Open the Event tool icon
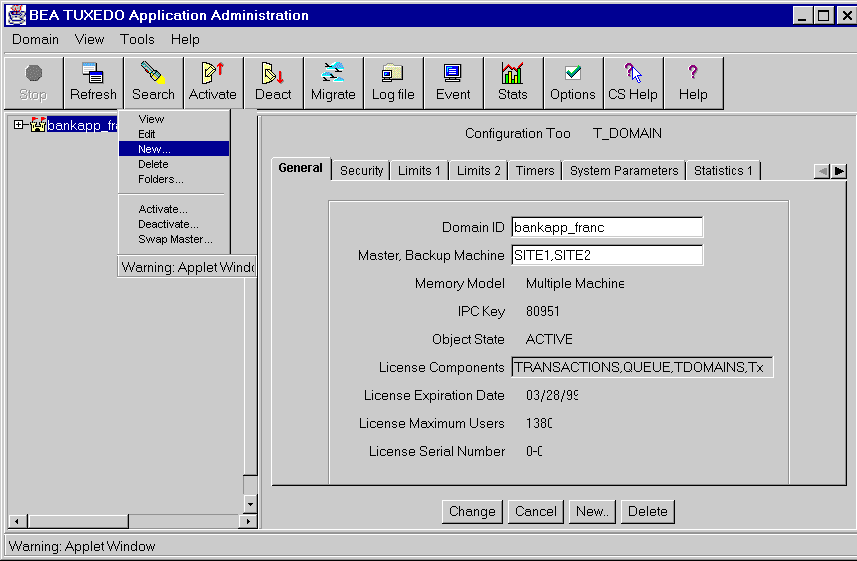 (x=453, y=83)
